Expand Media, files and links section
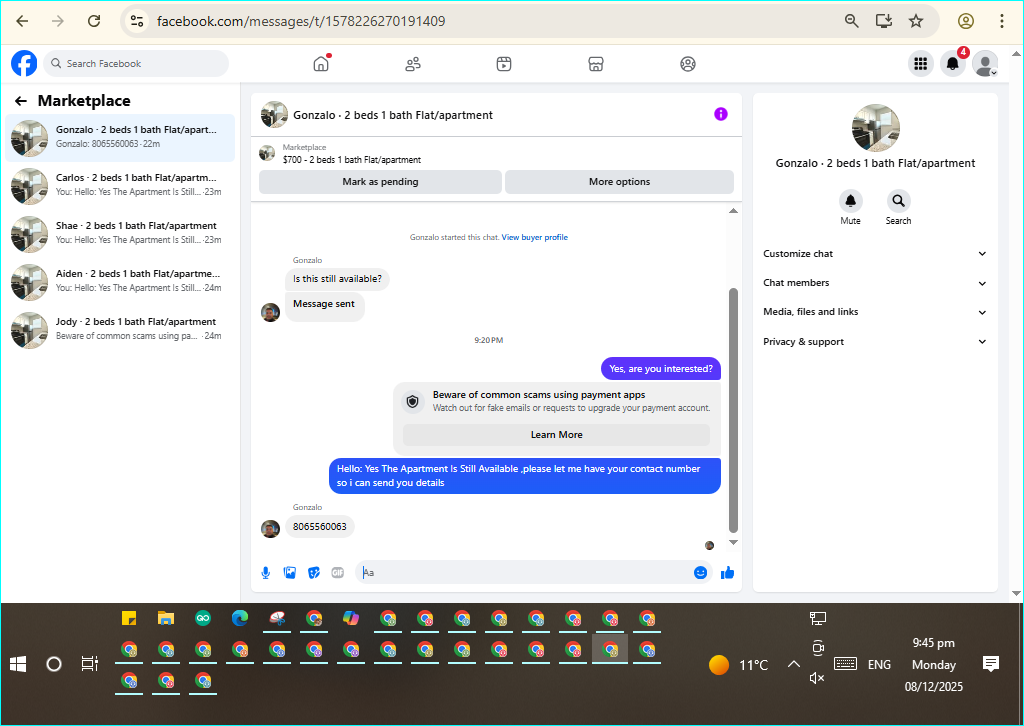1024x726 pixels. (874, 312)
